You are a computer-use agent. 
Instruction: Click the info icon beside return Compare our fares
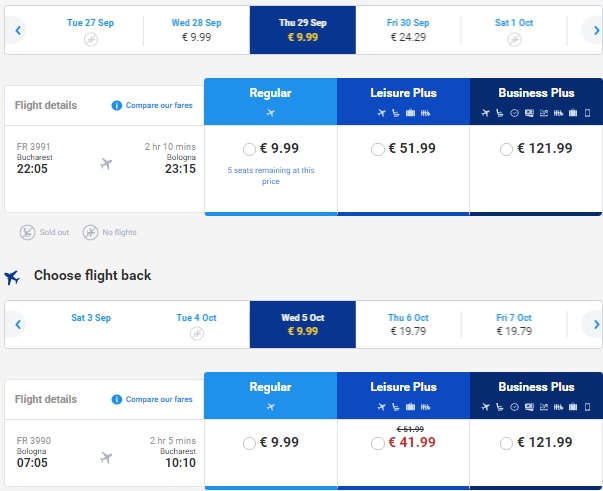tap(117, 399)
